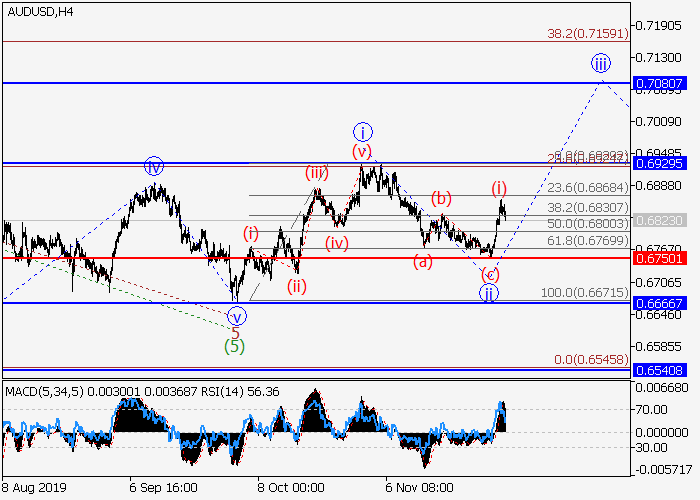This screenshot has width=700, height=500.
Task: Select the circled blue wave ii marker
Action: [488, 292]
